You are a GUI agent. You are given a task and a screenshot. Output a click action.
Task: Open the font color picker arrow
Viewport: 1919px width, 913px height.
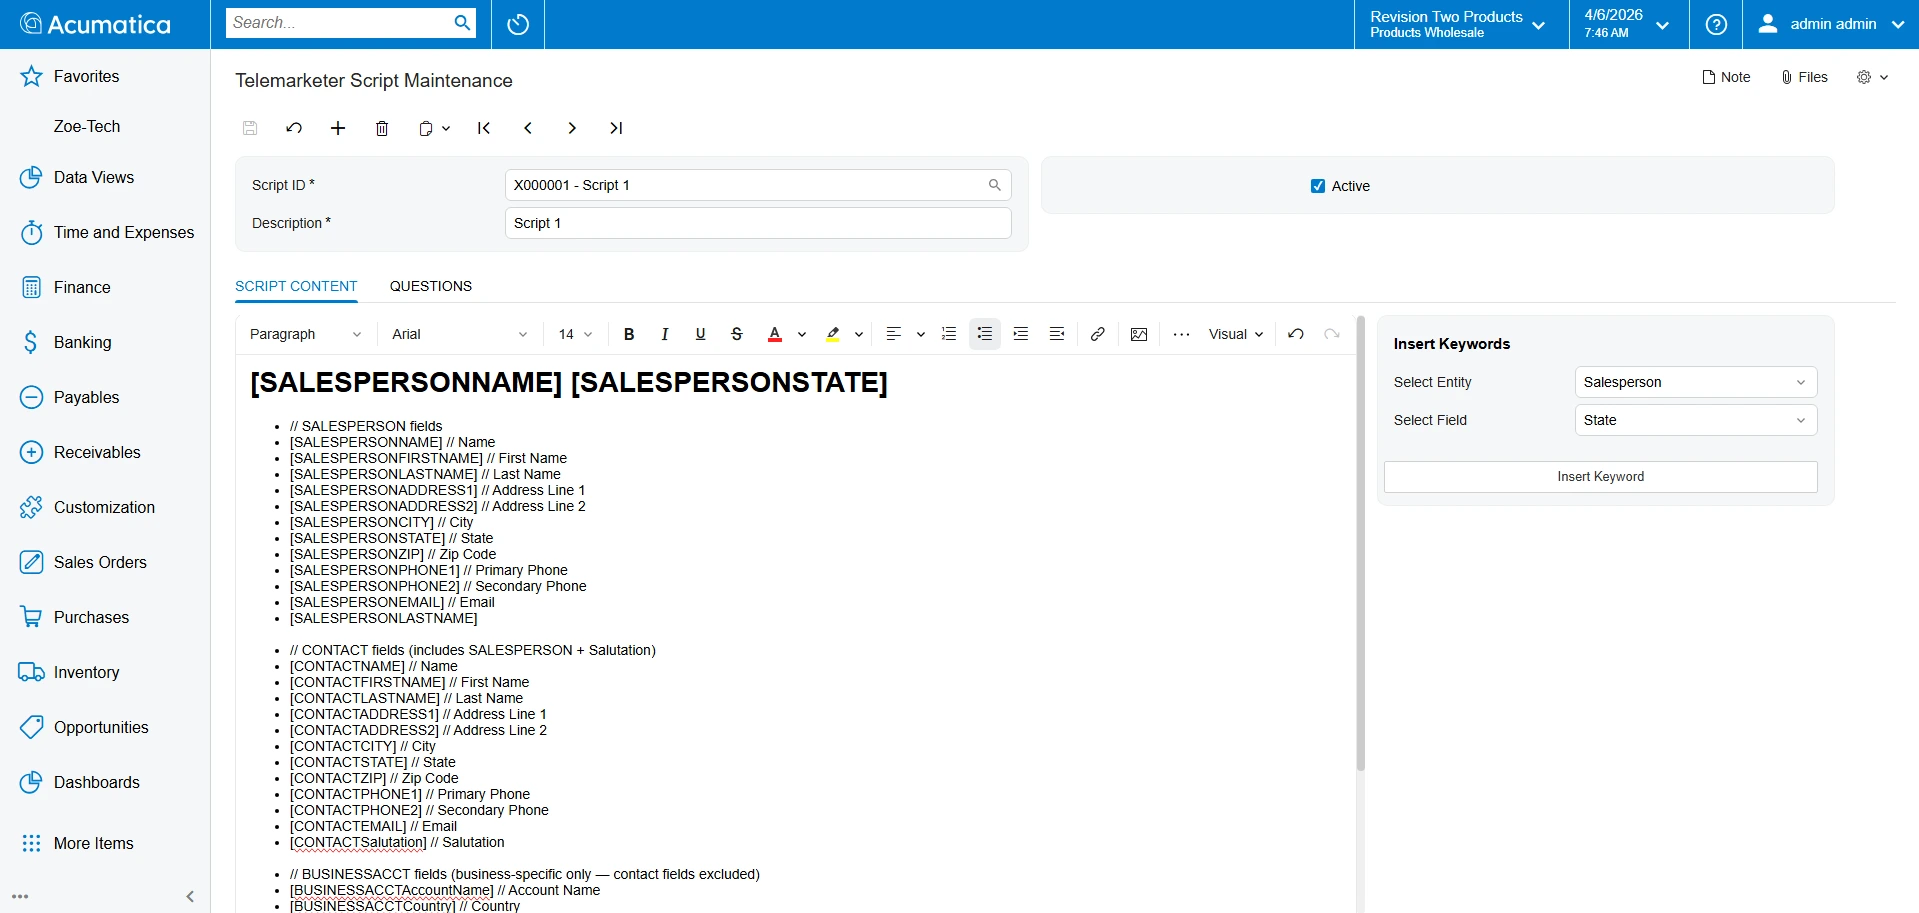tap(802, 334)
